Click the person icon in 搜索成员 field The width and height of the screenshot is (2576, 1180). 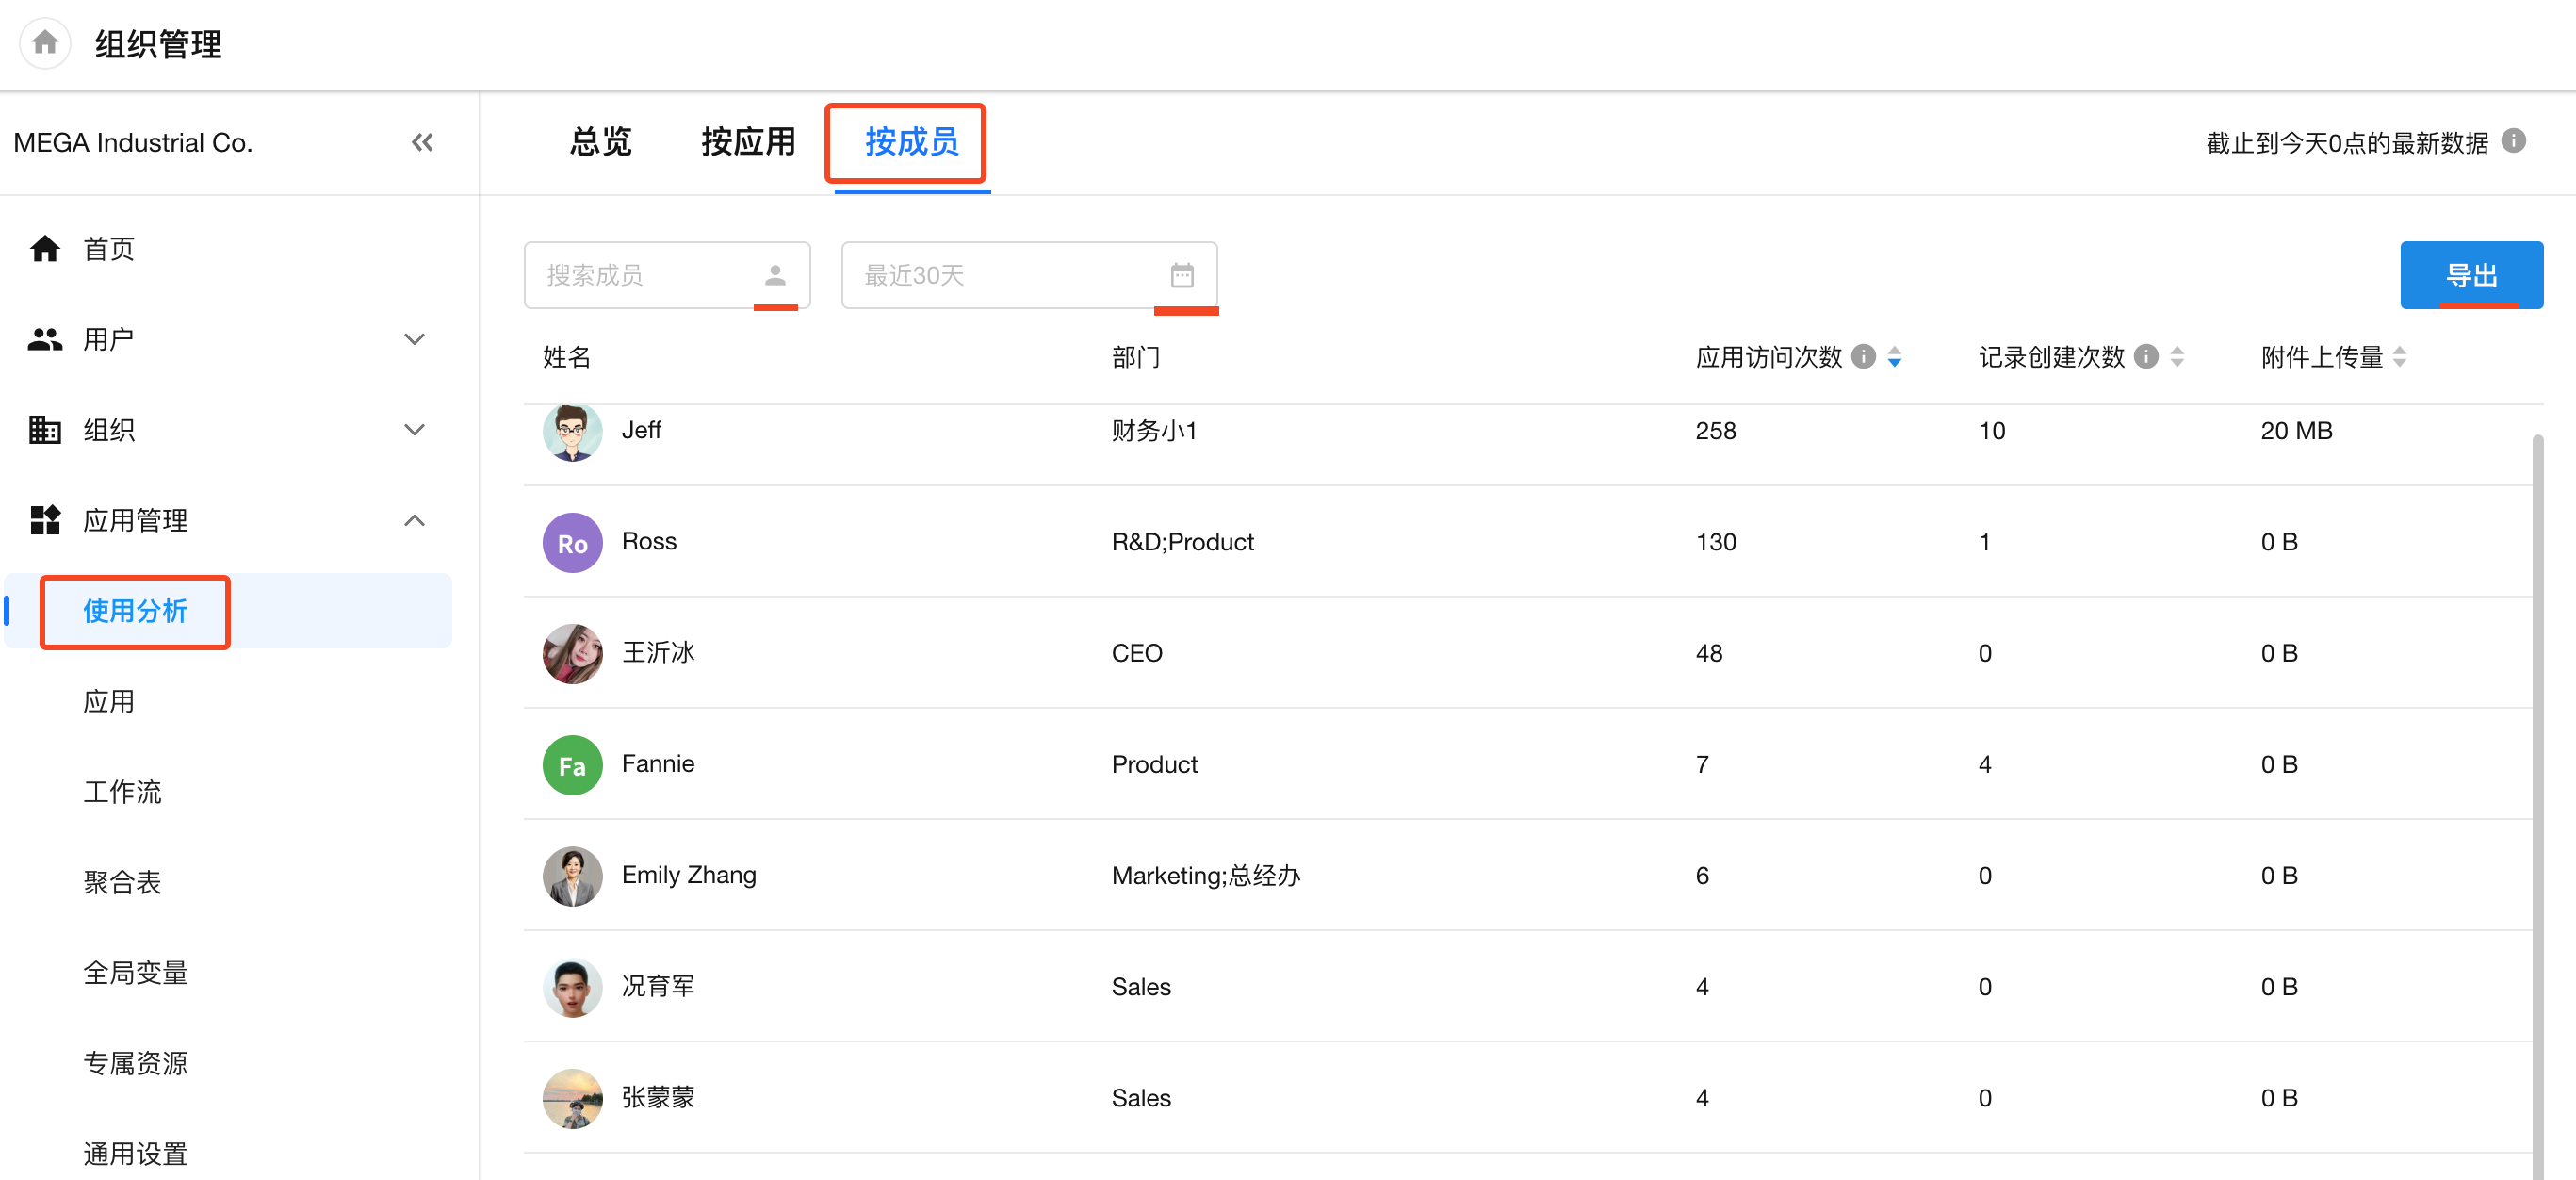click(x=775, y=275)
